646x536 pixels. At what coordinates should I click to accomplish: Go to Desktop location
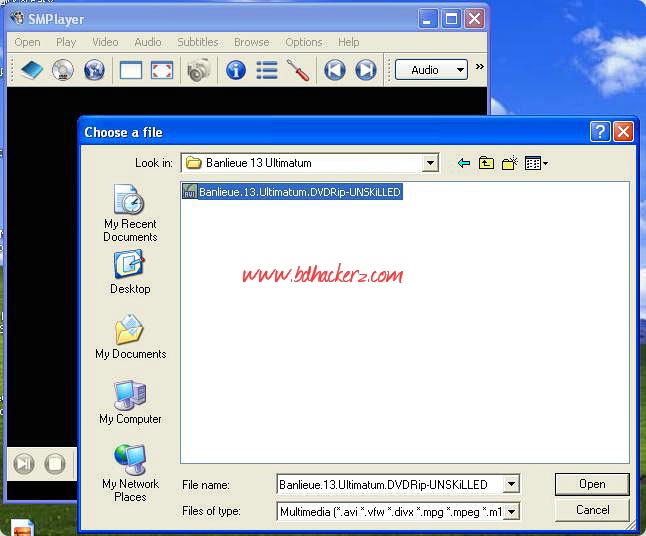[130, 272]
